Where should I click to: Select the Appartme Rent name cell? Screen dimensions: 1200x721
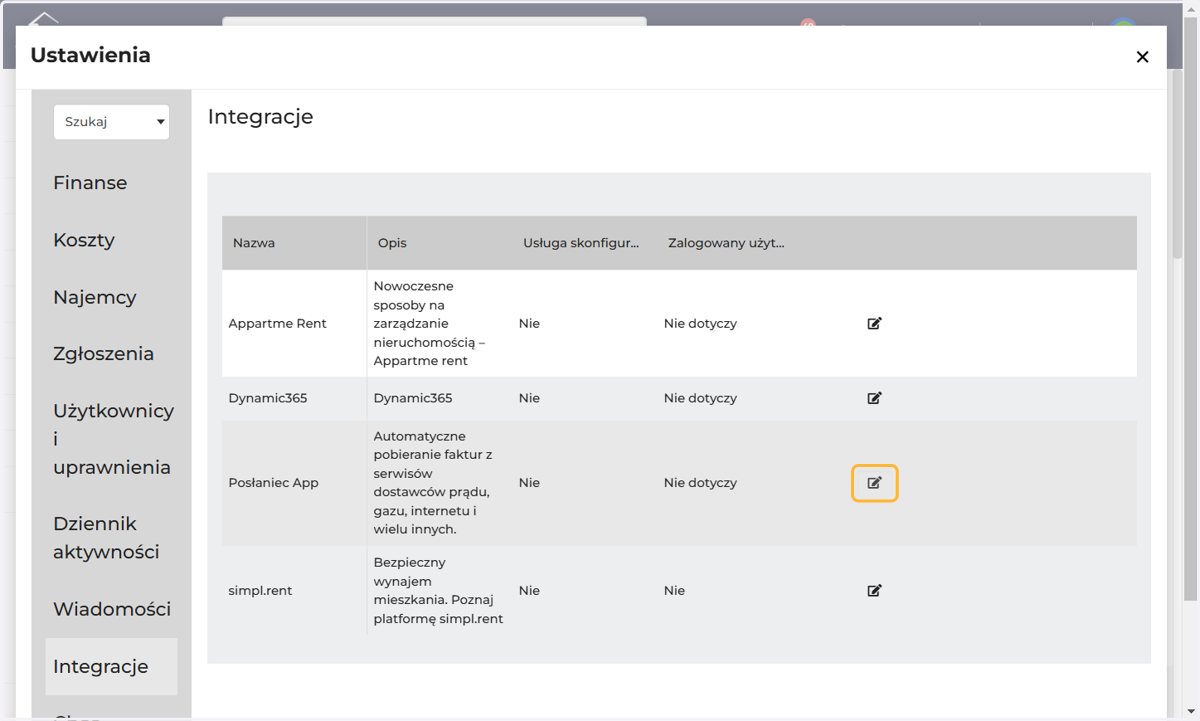click(x=294, y=324)
